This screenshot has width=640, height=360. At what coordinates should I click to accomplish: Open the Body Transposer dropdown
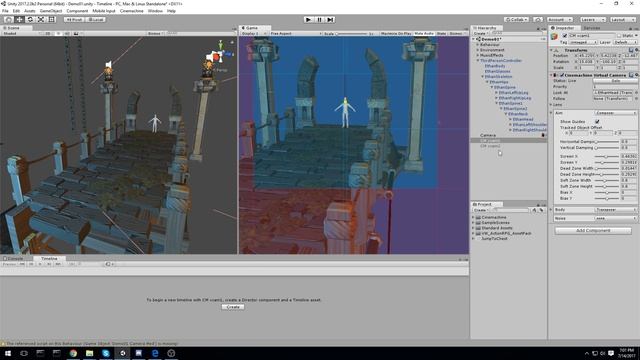click(616, 209)
